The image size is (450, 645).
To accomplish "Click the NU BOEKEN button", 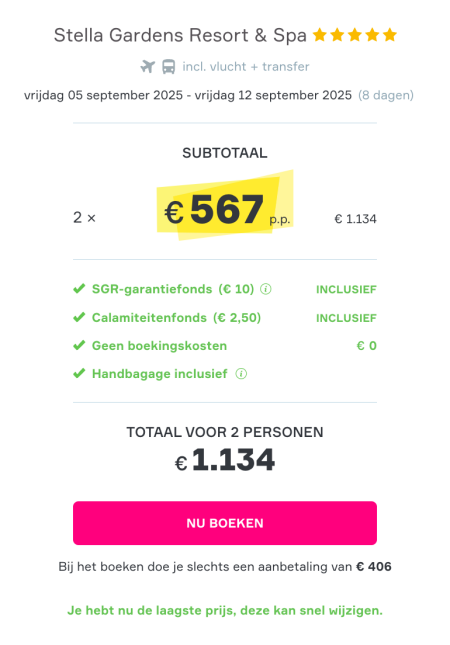I will (225, 523).
